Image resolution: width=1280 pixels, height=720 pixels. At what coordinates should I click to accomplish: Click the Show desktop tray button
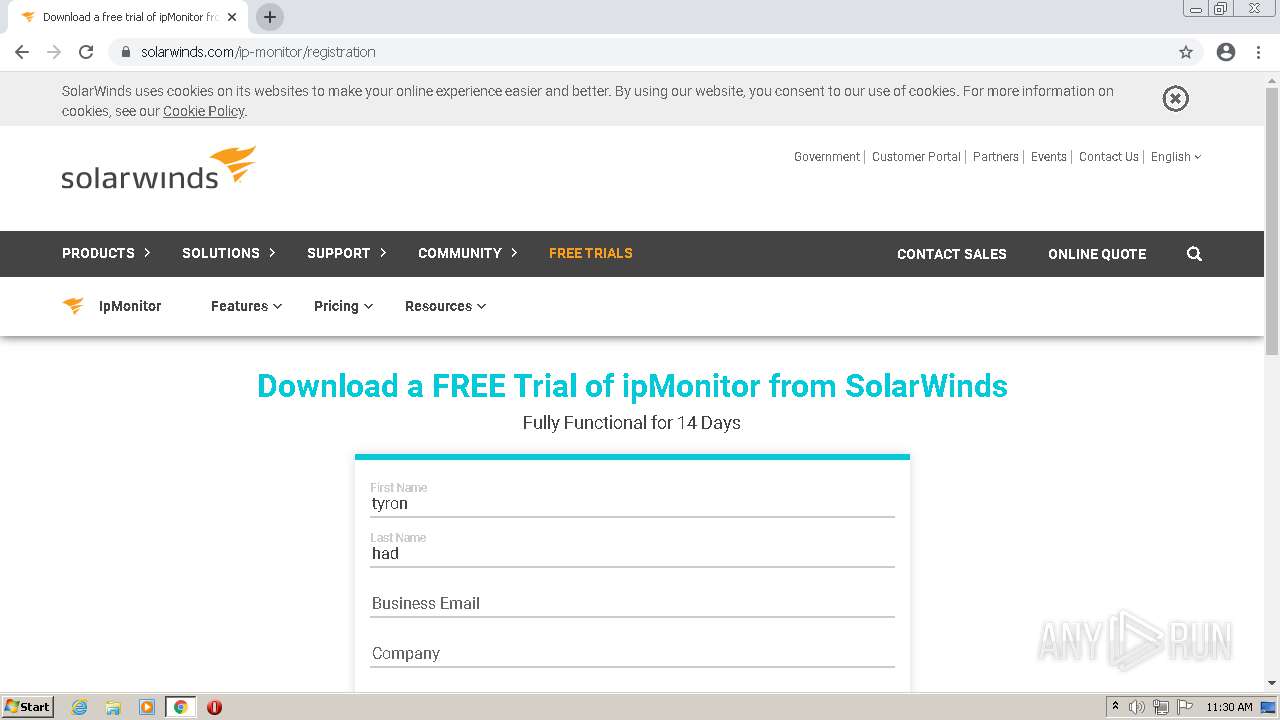pos(1268,707)
